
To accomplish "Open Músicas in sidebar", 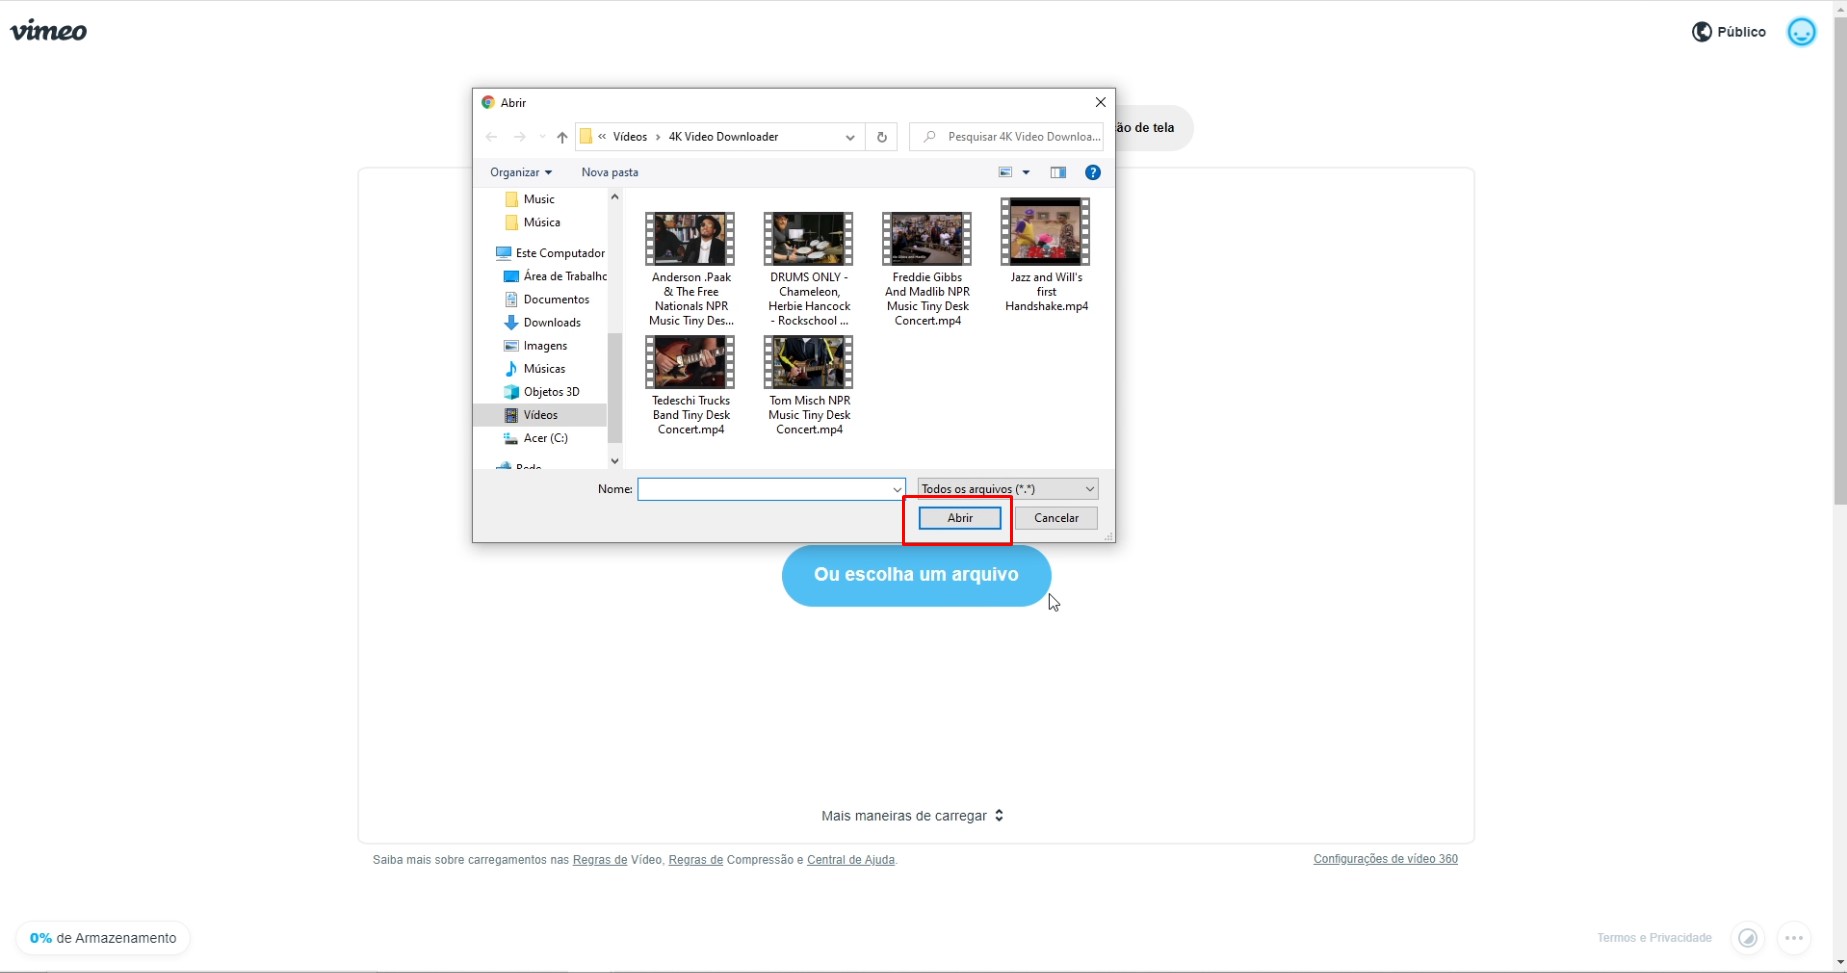I will pyautogui.click(x=535, y=368).
